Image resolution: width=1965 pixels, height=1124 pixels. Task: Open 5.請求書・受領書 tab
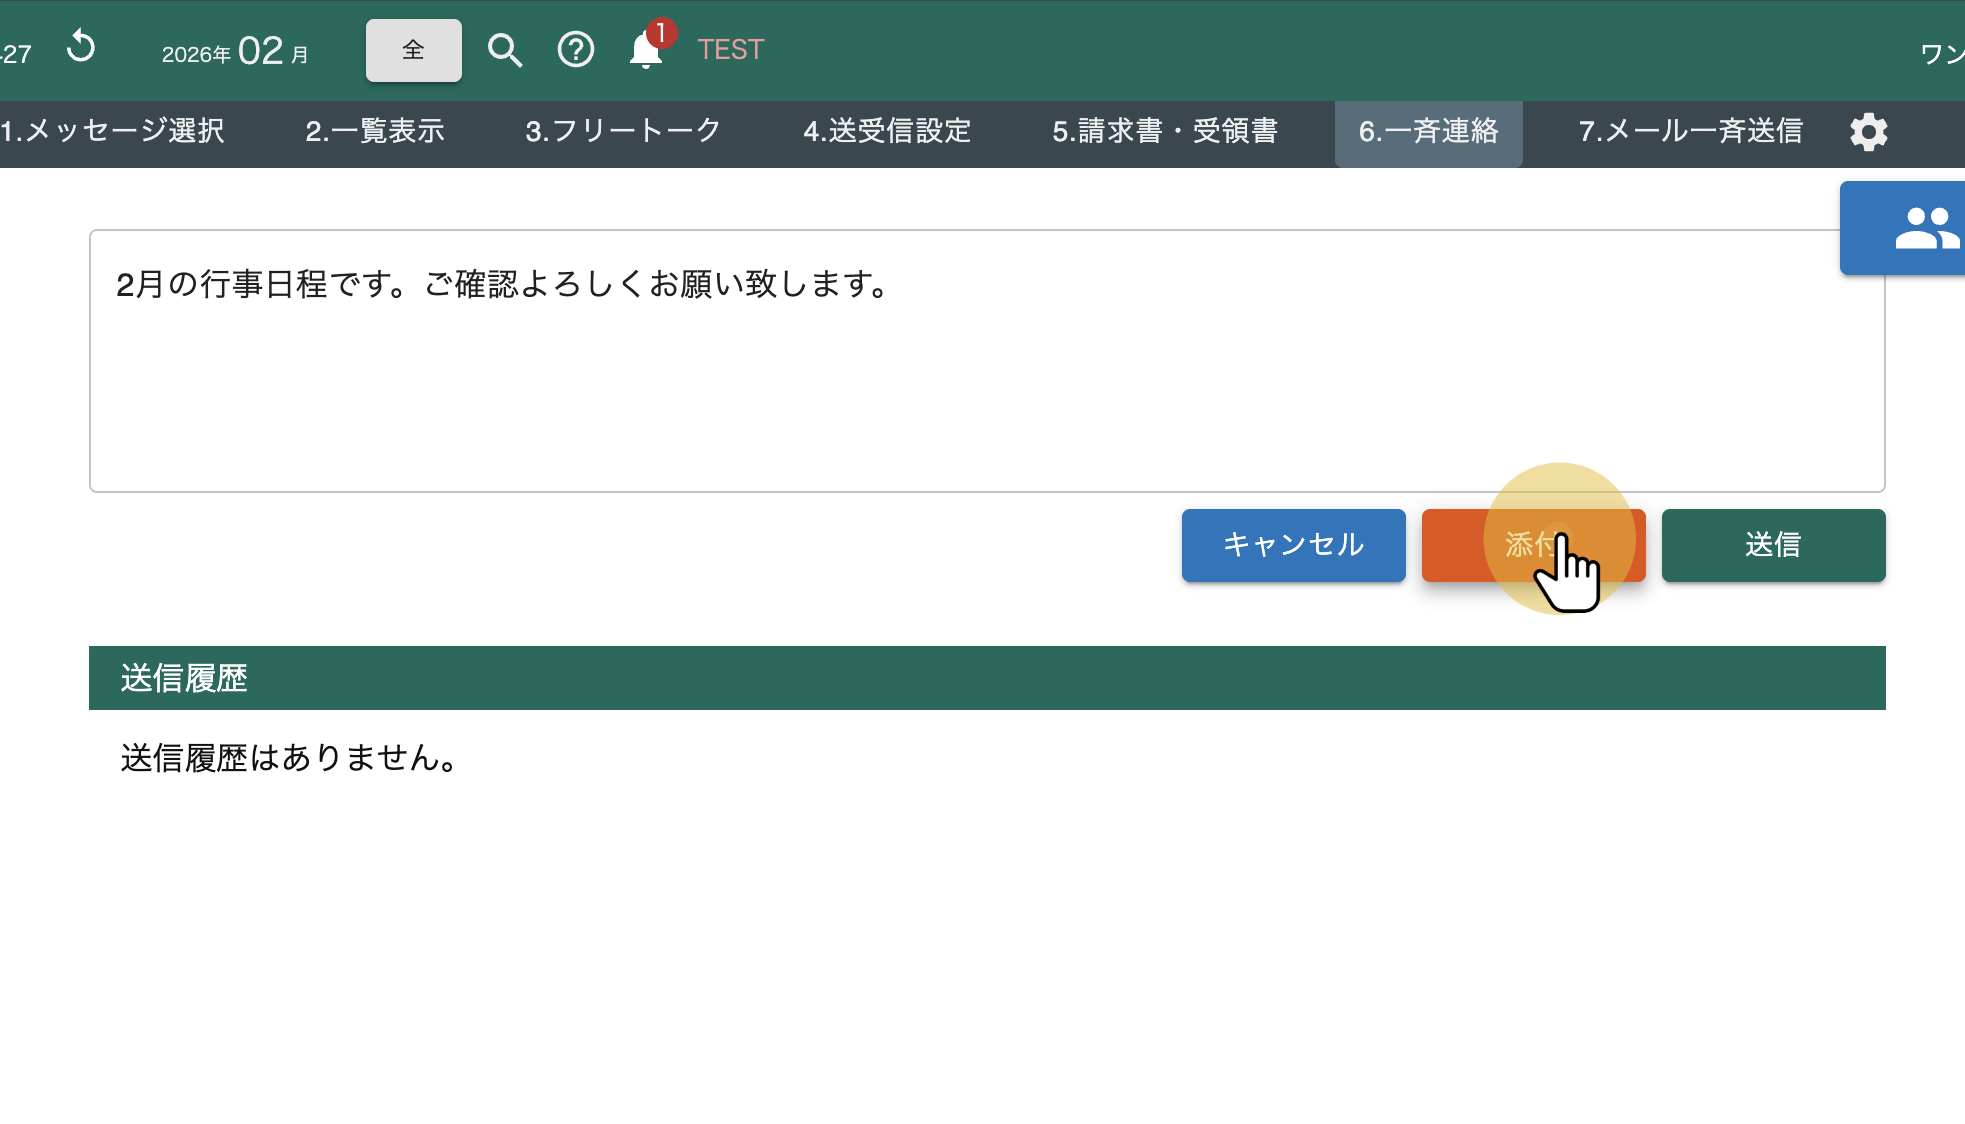pyautogui.click(x=1164, y=132)
